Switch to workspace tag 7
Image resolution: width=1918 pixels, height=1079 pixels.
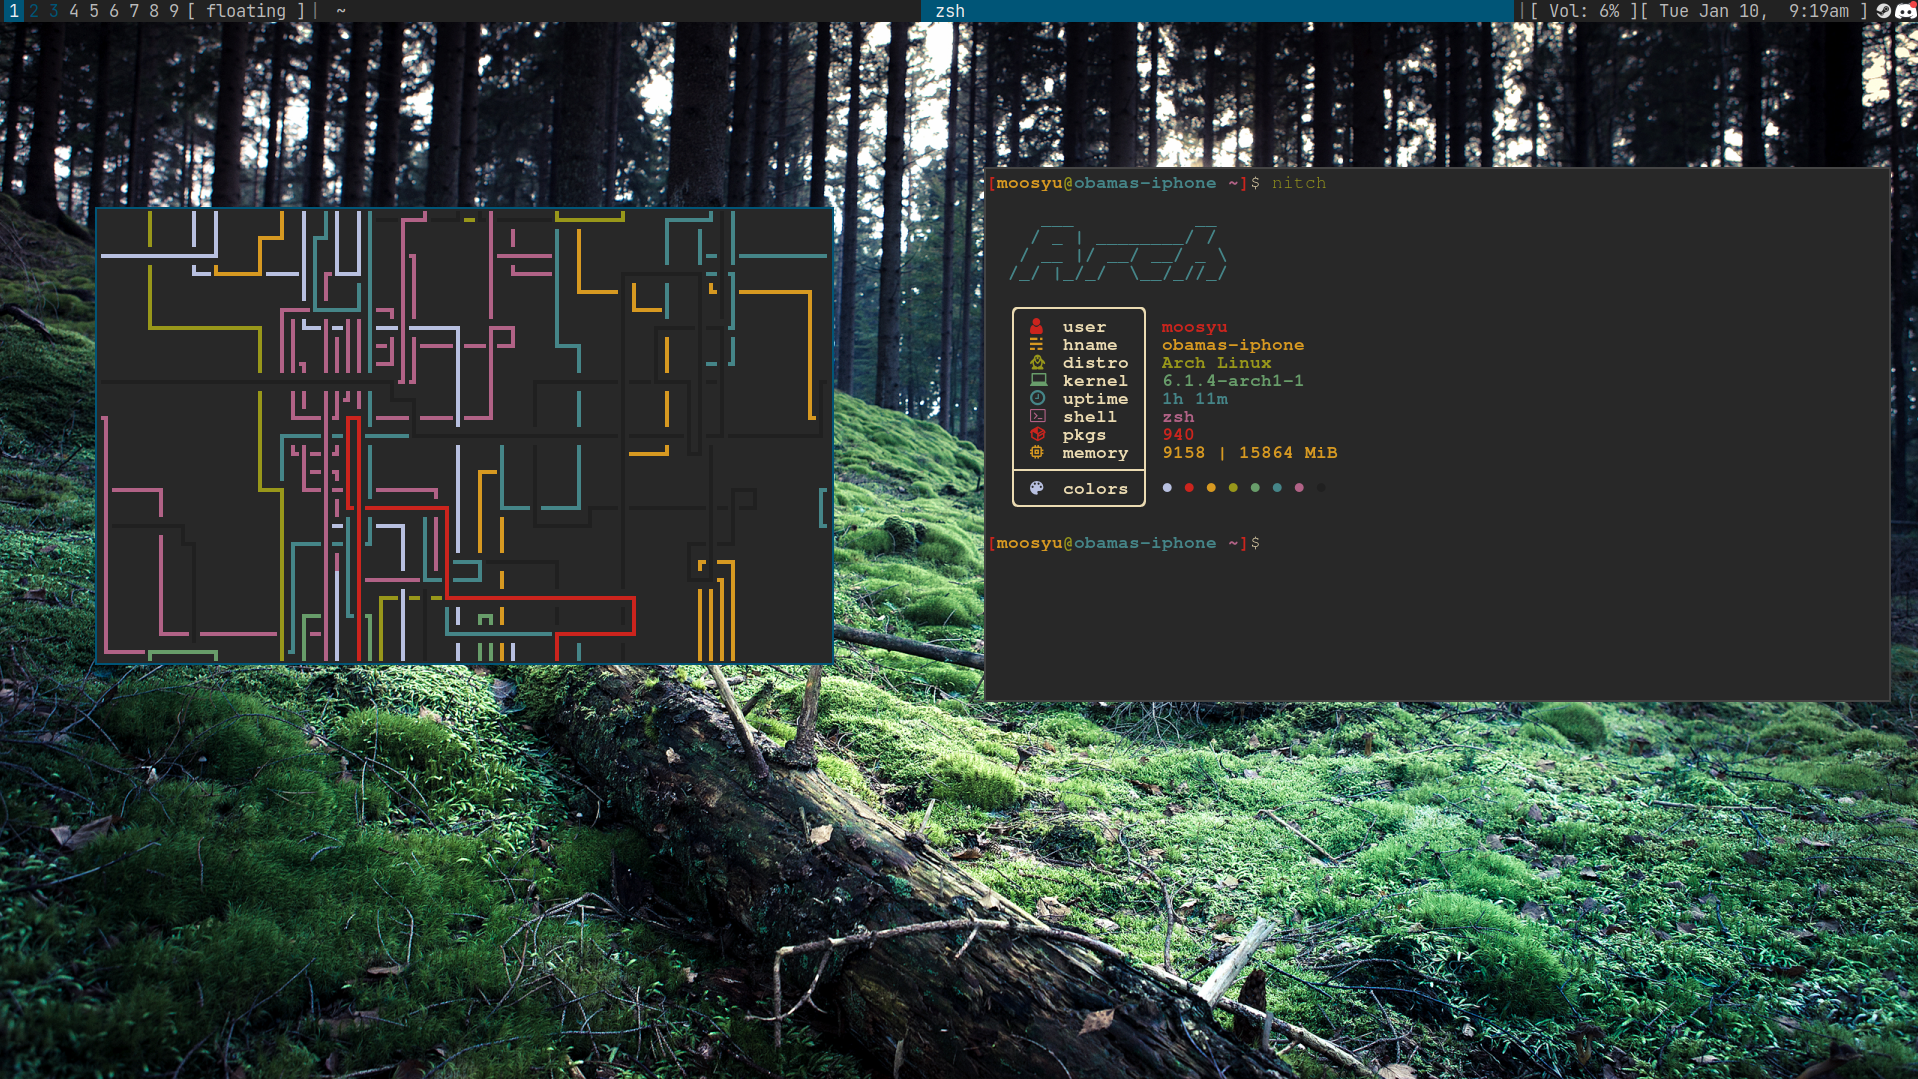(x=134, y=11)
